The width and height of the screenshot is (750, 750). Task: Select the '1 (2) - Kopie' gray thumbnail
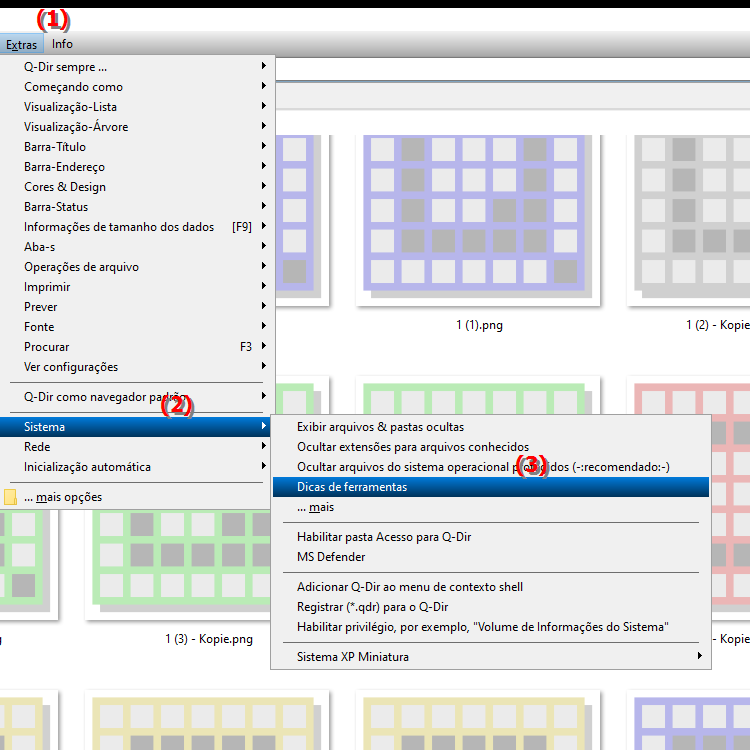[x=689, y=220]
